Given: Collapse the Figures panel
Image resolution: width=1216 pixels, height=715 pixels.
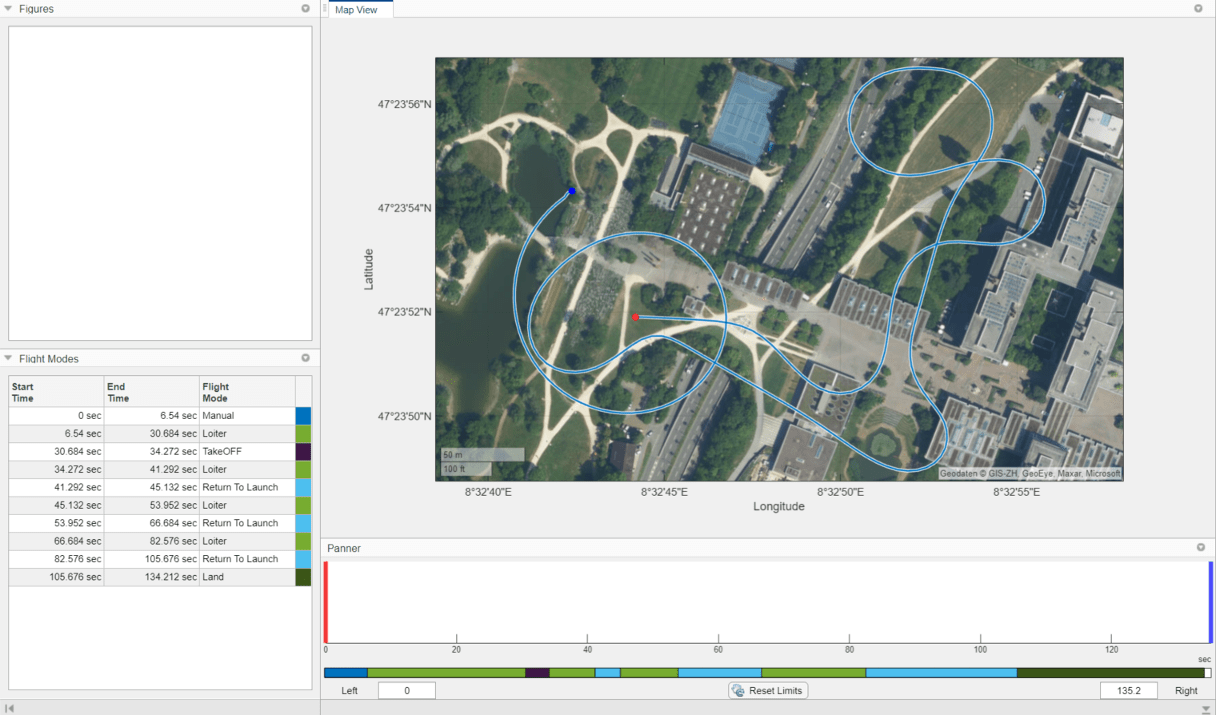Looking at the screenshot, I should pyautogui.click(x=8, y=9).
